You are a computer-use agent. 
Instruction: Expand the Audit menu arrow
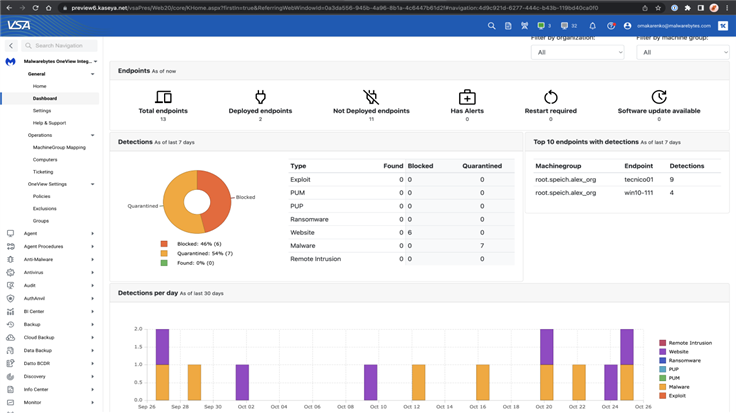[92, 285]
